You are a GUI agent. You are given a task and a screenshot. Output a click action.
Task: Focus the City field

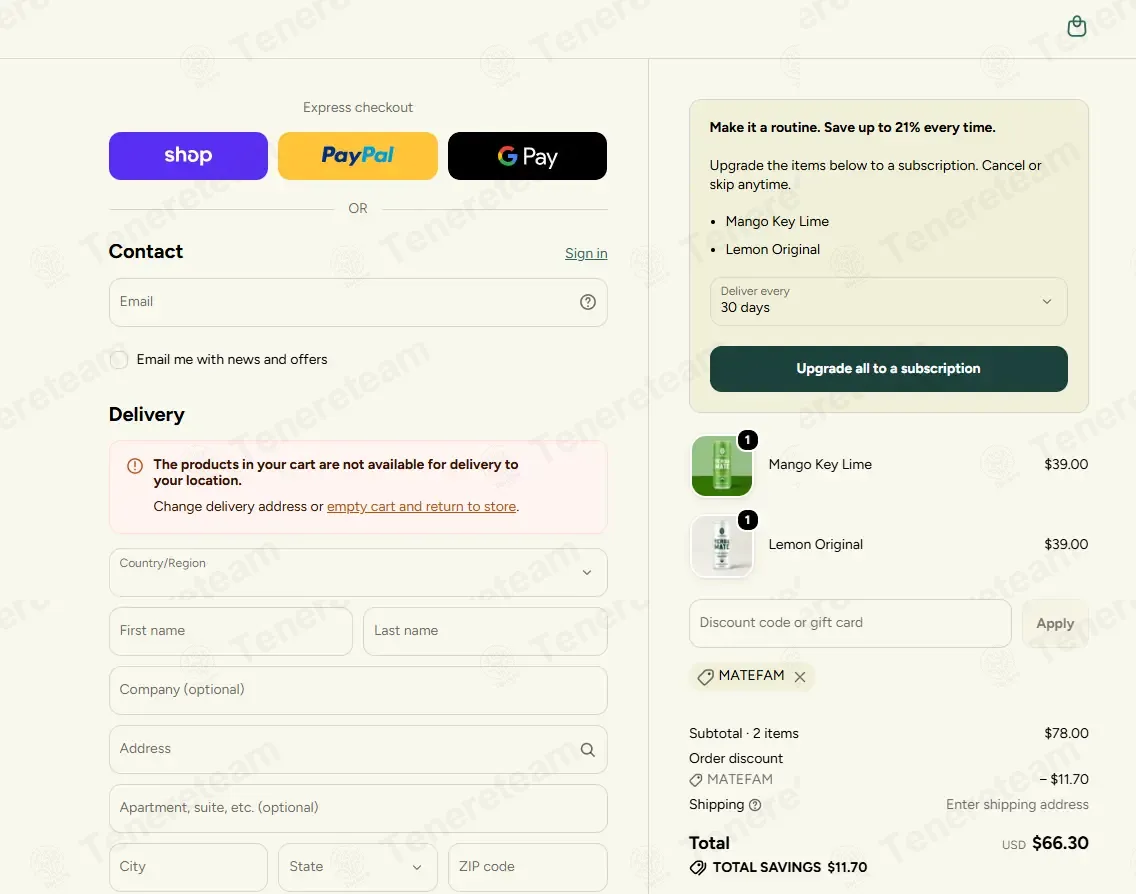(x=188, y=867)
